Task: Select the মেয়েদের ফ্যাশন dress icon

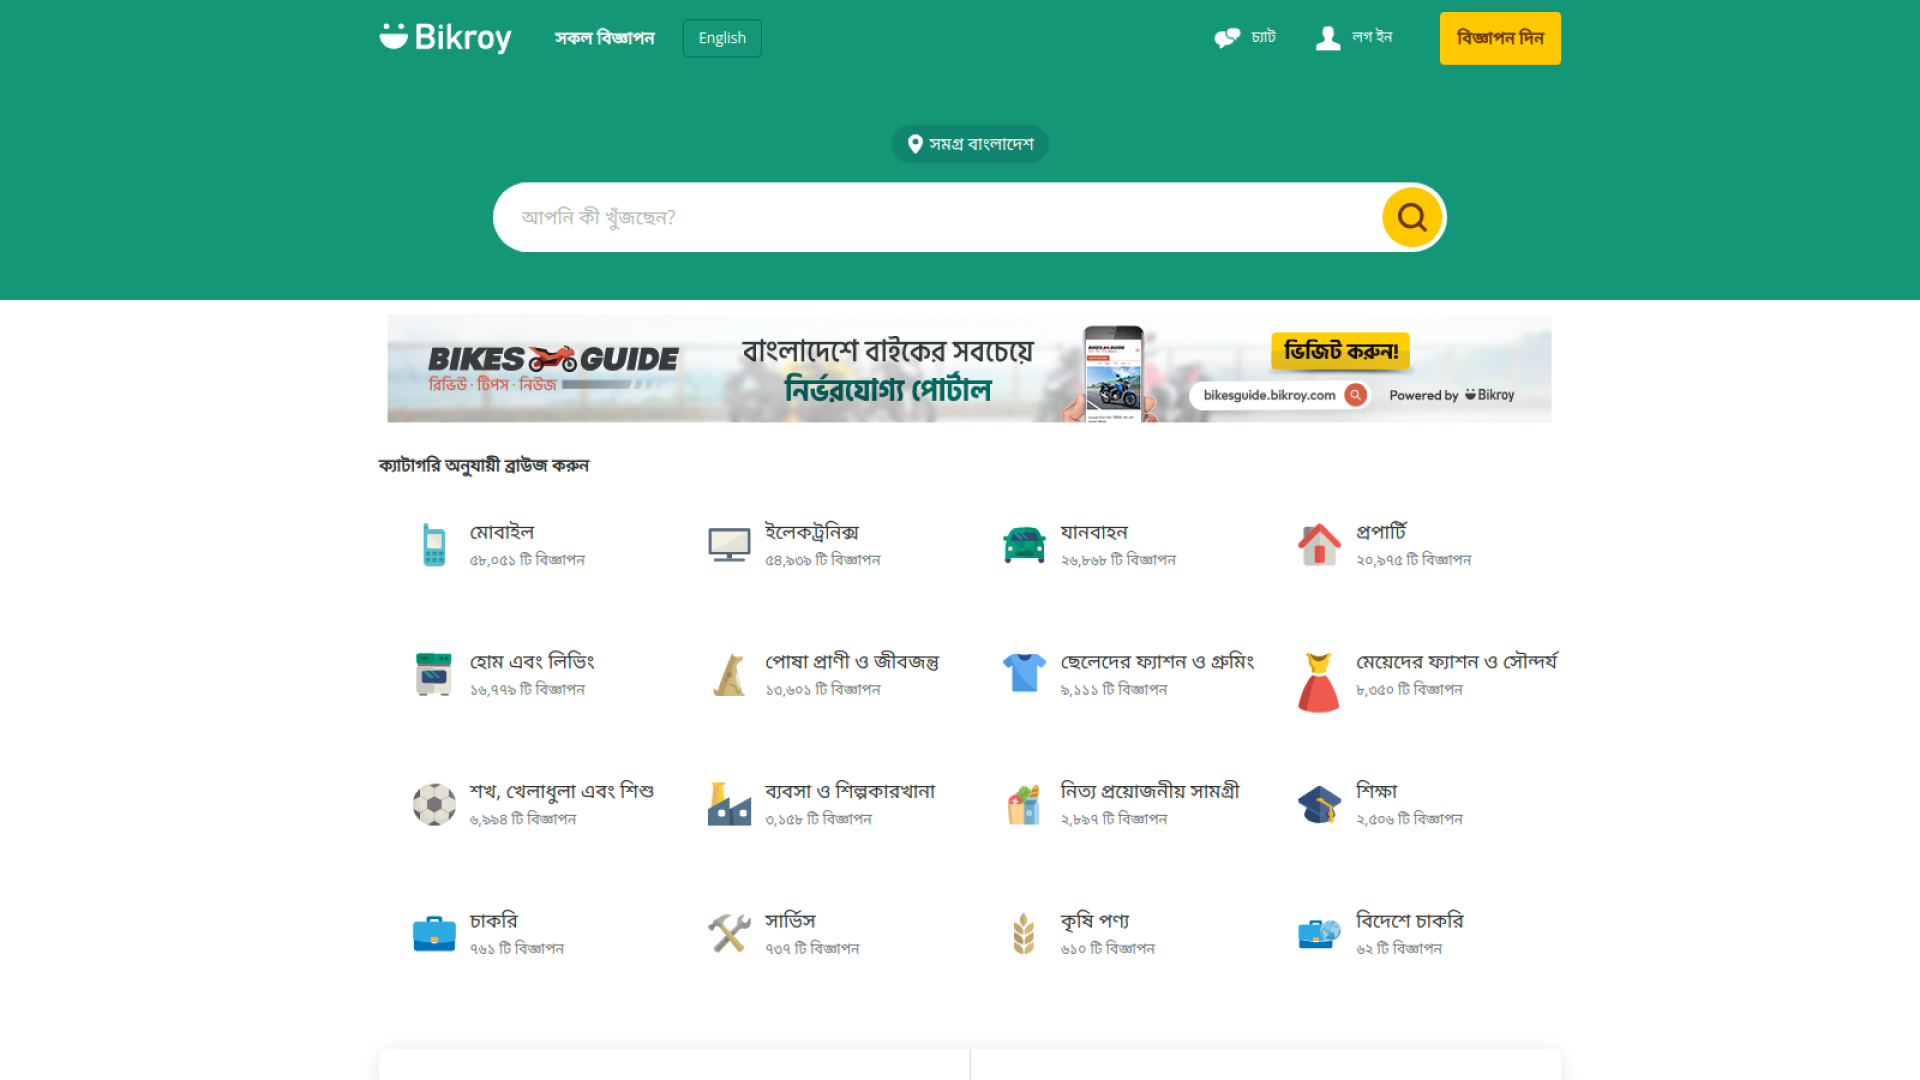Action: [1318, 674]
